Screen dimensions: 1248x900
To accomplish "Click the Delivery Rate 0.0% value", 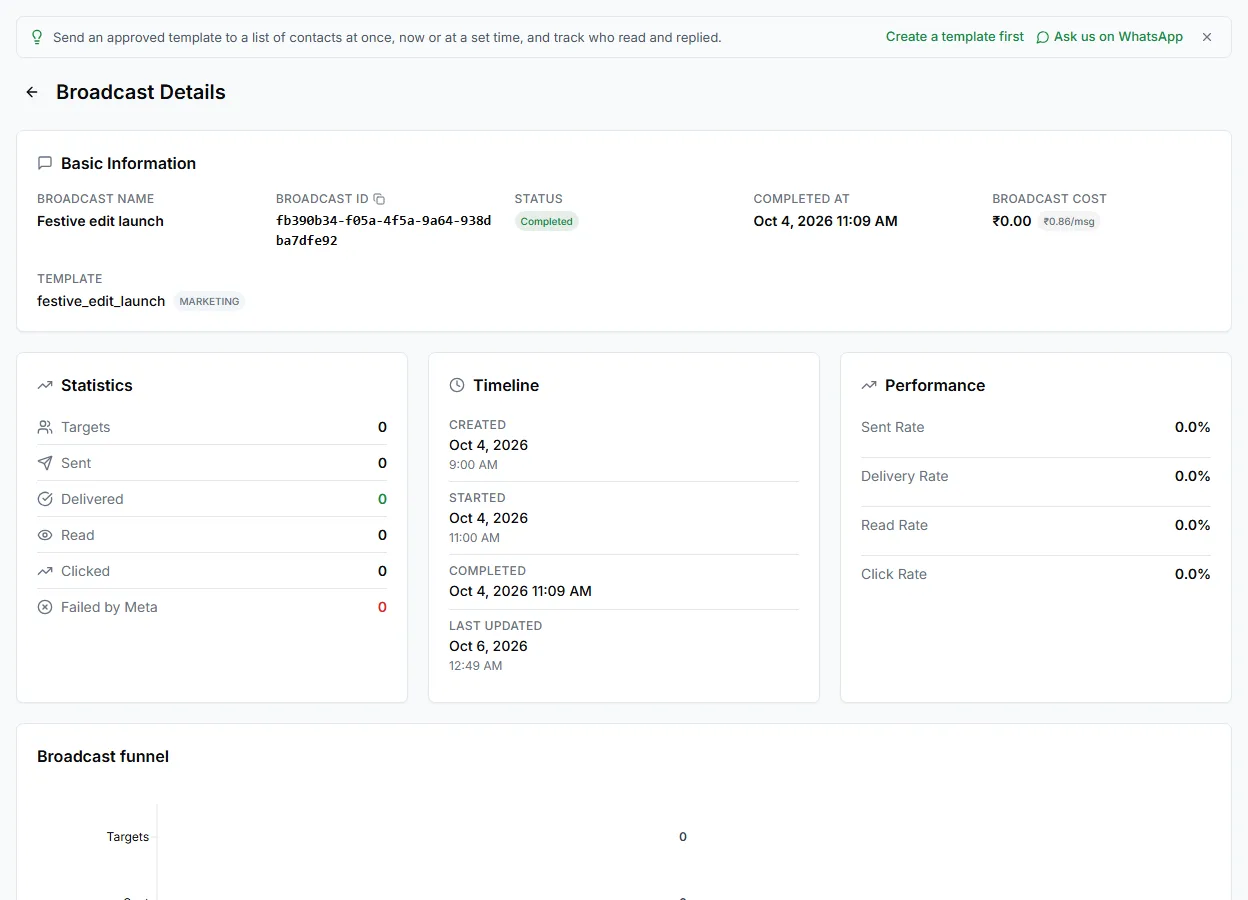I will [x=1192, y=476].
